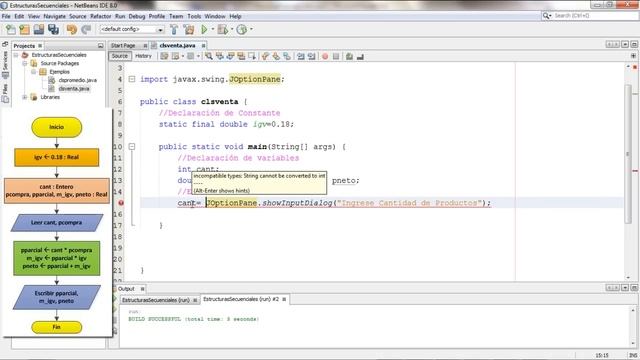Close the Start Page tab
The image size is (640, 360).
pyautogui.click(x=145, y=46)
